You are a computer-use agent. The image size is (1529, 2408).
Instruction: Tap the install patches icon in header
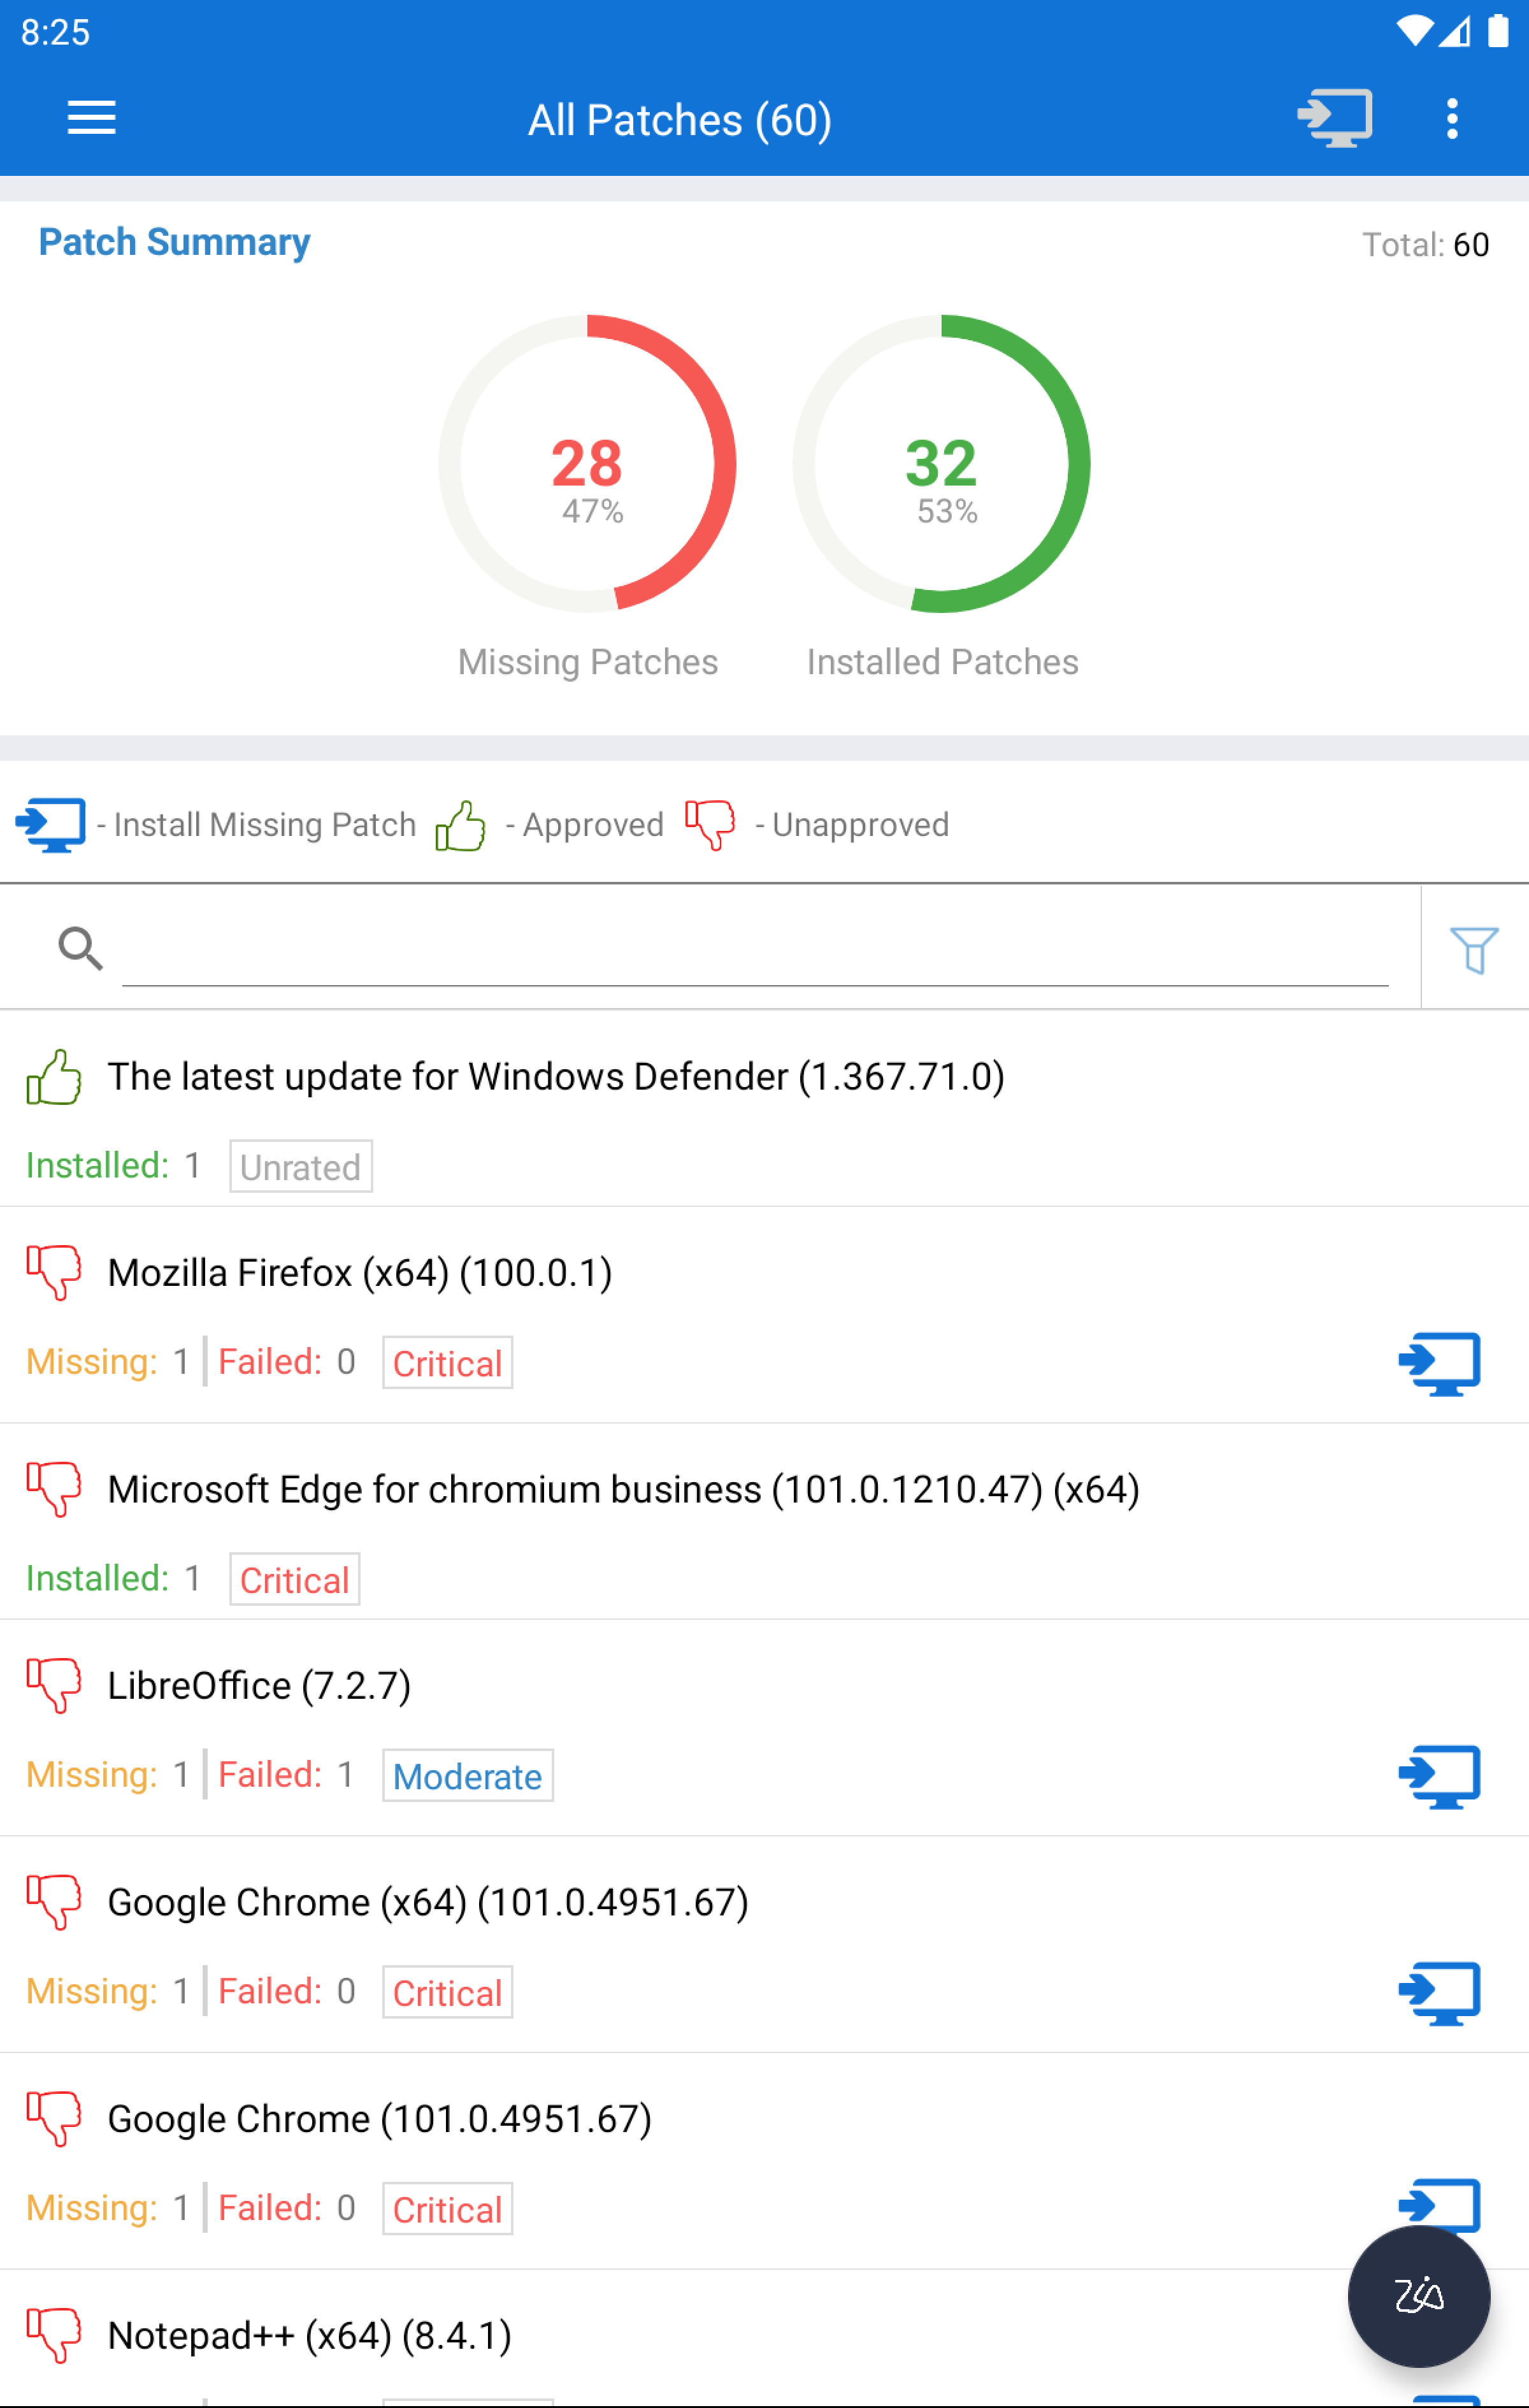pos(1334,118)
